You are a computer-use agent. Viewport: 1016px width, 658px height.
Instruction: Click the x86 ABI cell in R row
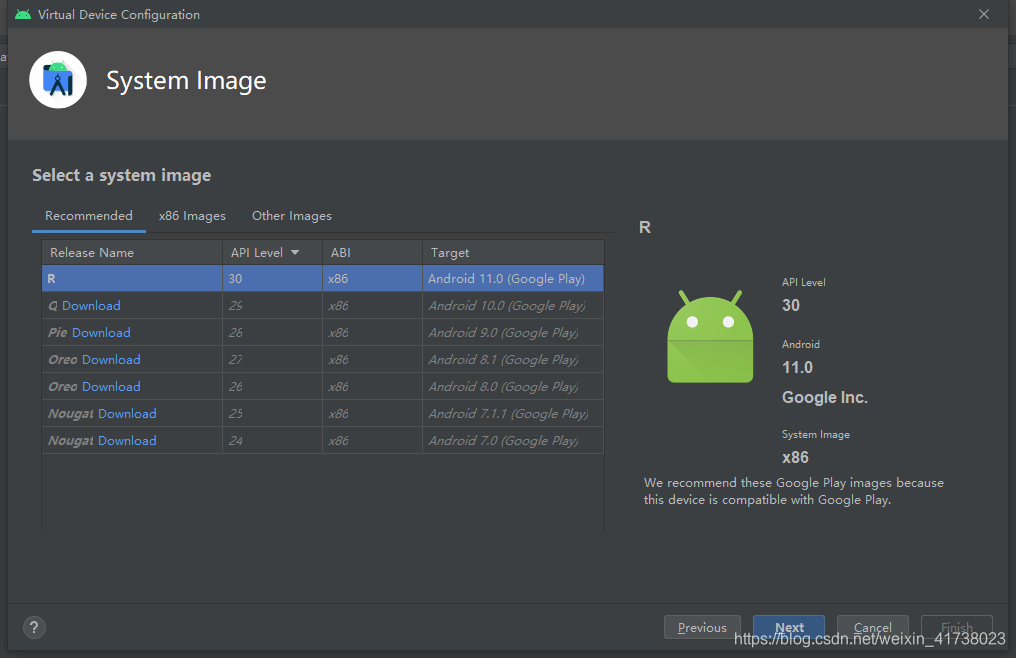click(x=372, y=279)
